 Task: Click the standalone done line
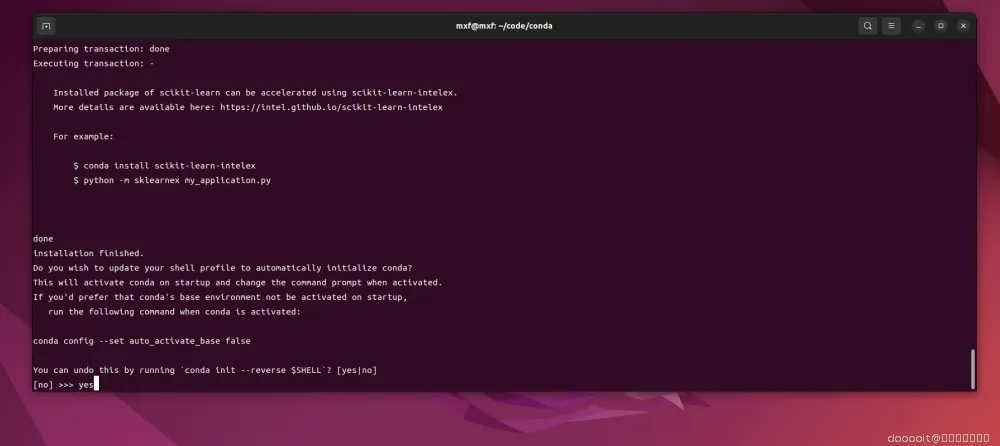click(x=43, y=239)
